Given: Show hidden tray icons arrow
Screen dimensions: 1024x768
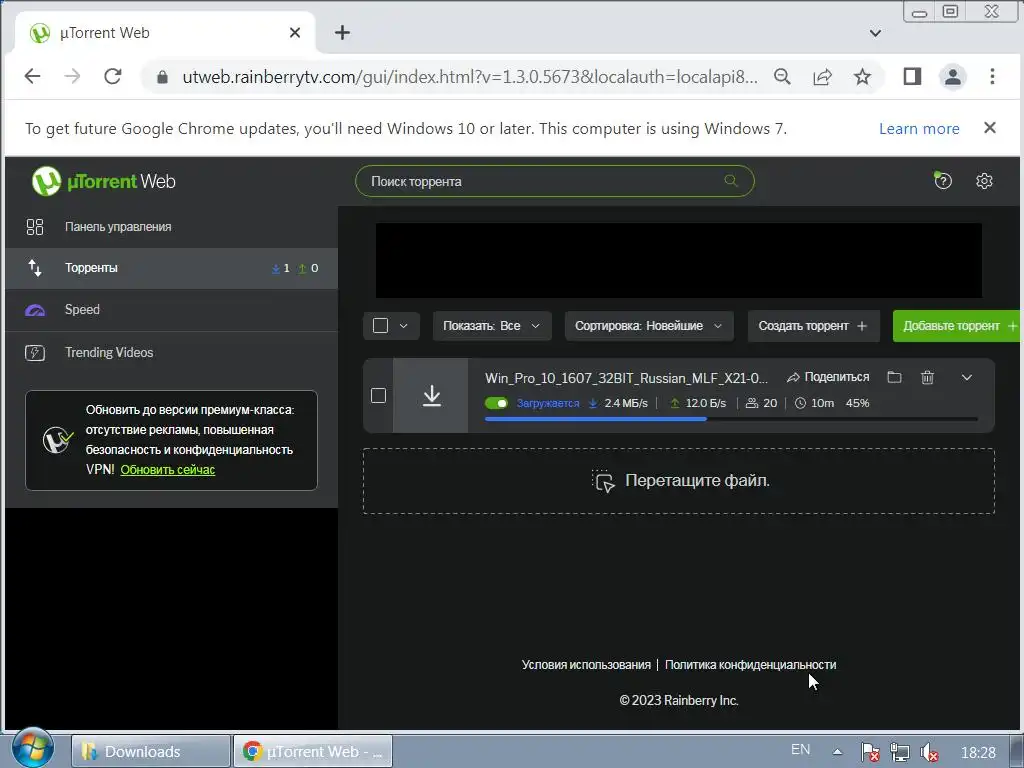Looking at the screenshot, I should click(837, 752).
